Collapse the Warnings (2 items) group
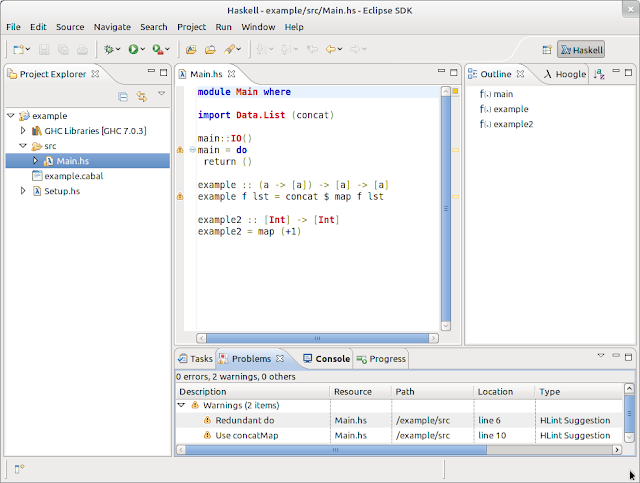 click(x=182, y=405)
